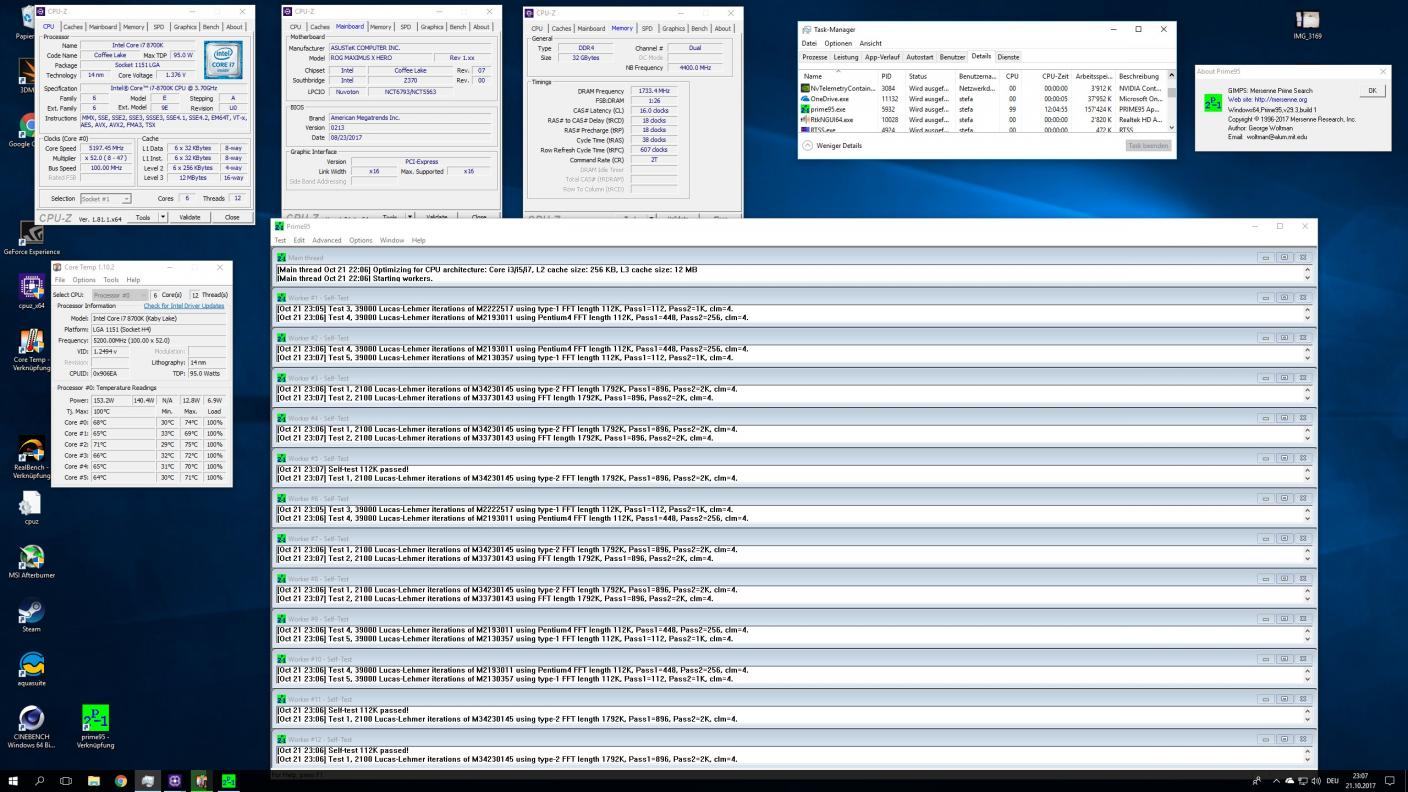The image size is (1408, 792).
Task: Open the Windows Start menu
Action: 13,780
